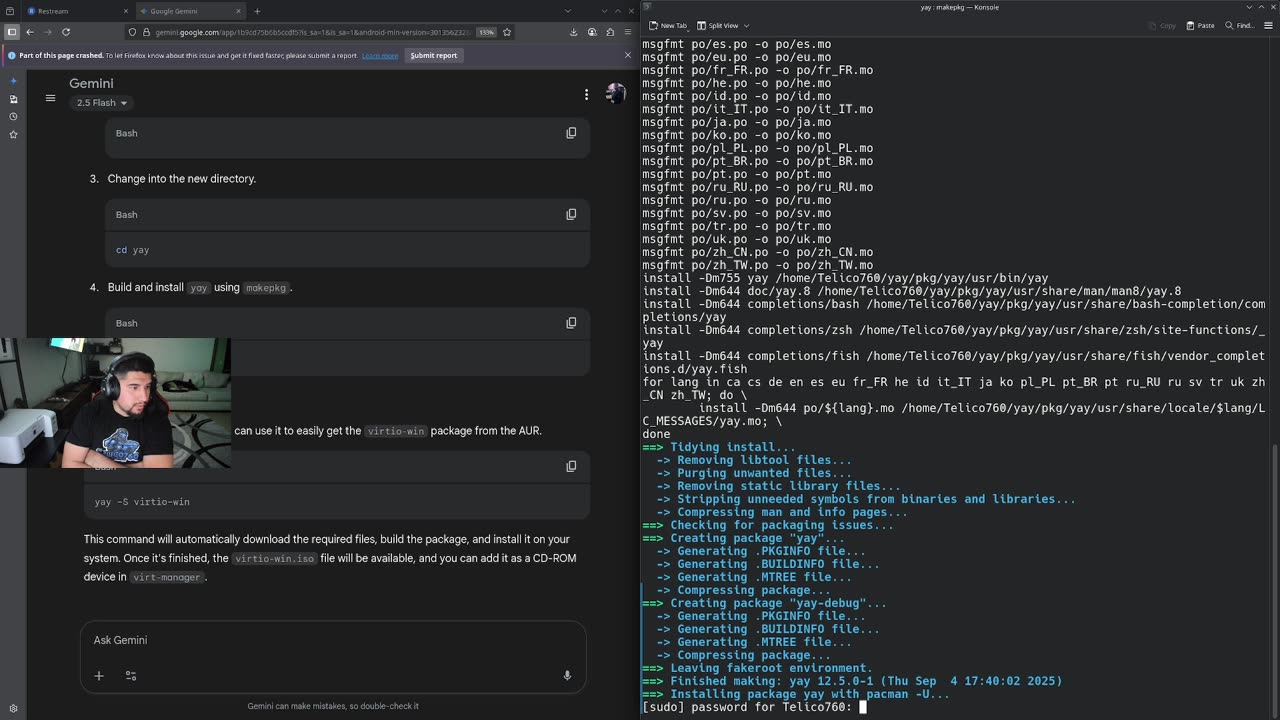
Task: Copy the first Bash code block
Action: tap(571, 133)
